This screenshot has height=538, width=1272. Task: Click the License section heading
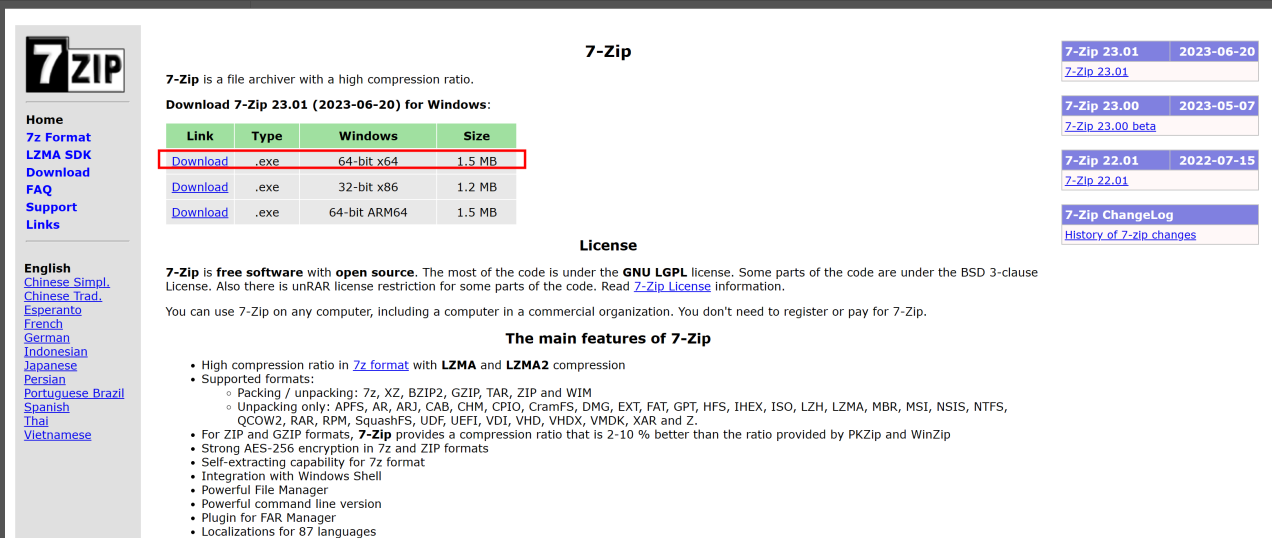608,245
